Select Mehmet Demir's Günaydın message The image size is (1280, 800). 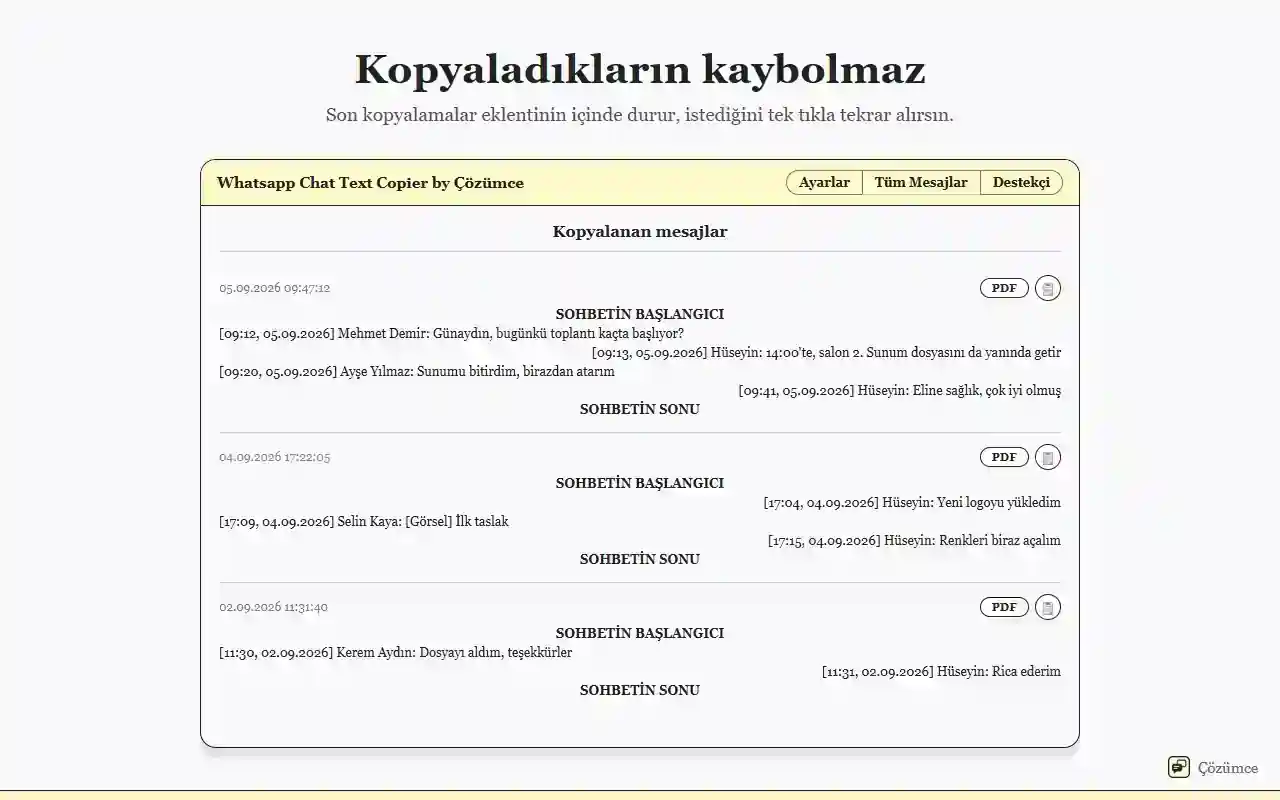452,333
